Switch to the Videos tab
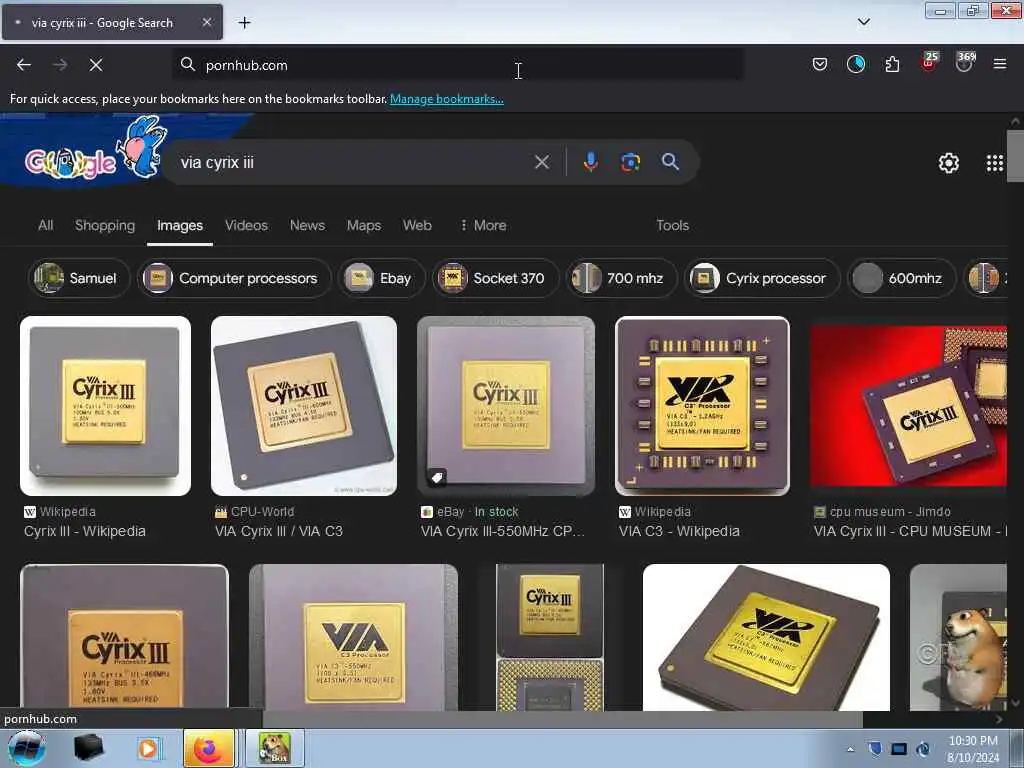The height and width of the screenshot is (768, 1024). [246, 225]
